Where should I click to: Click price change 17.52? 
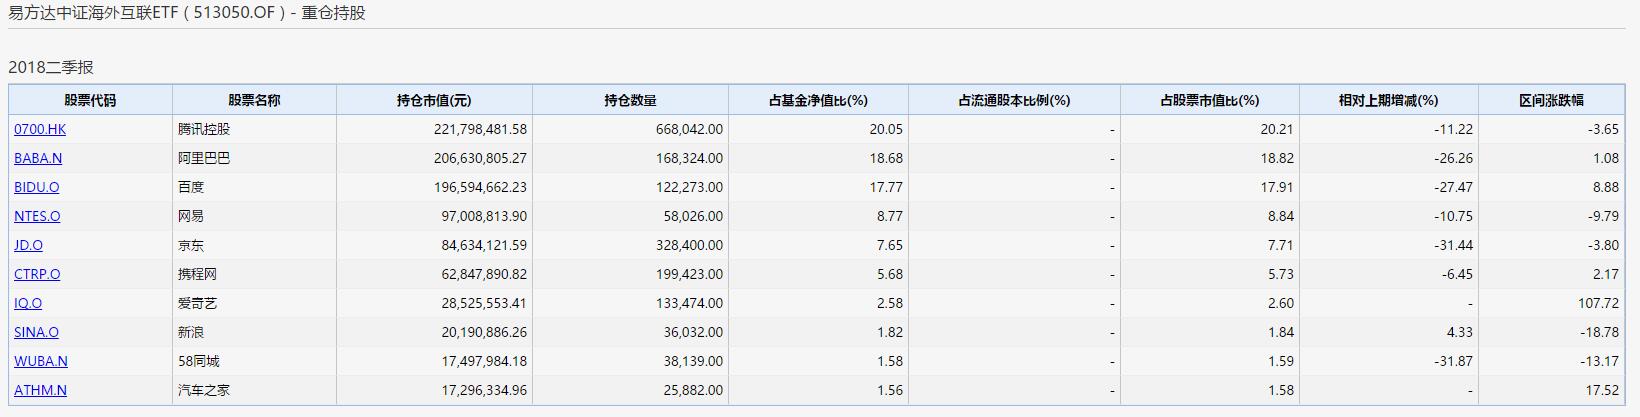(x=1602, y=390)
